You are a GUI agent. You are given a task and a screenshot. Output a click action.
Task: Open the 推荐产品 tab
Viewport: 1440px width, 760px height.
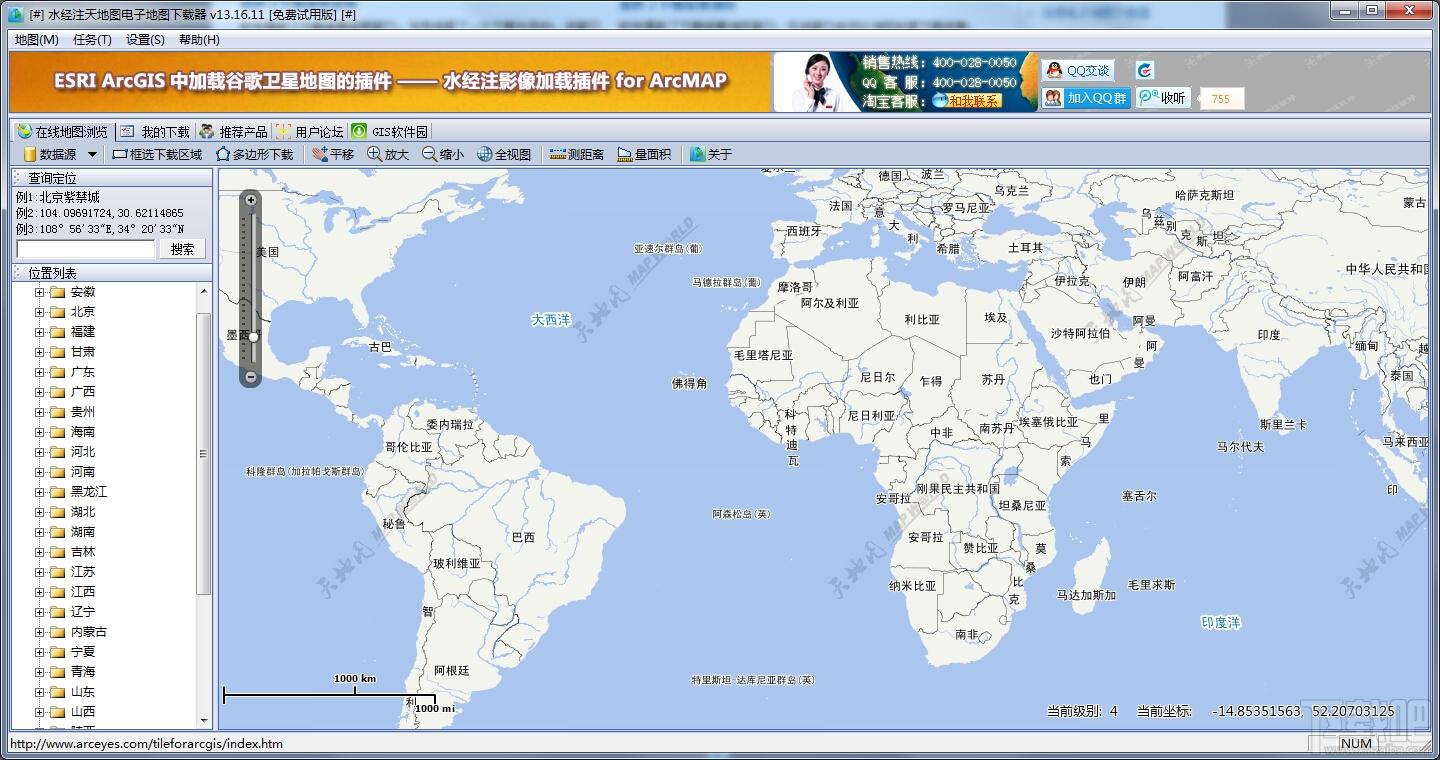tap(233, 131)
